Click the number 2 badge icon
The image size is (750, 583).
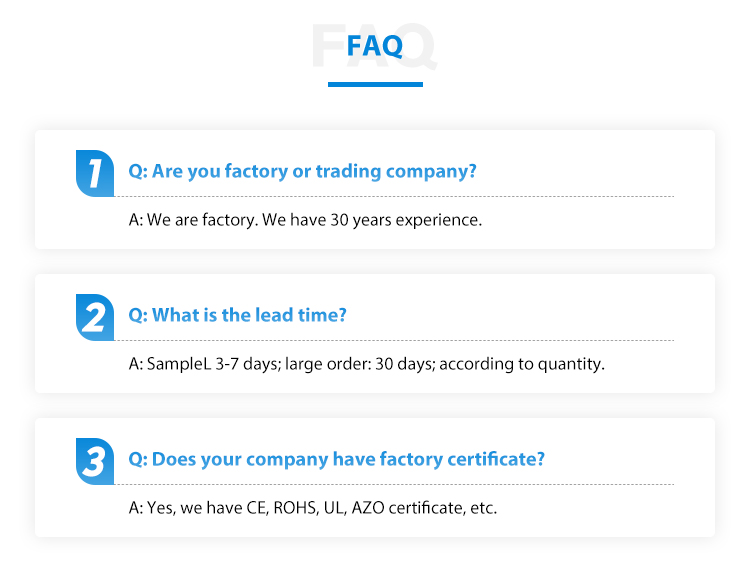point(94,317)
